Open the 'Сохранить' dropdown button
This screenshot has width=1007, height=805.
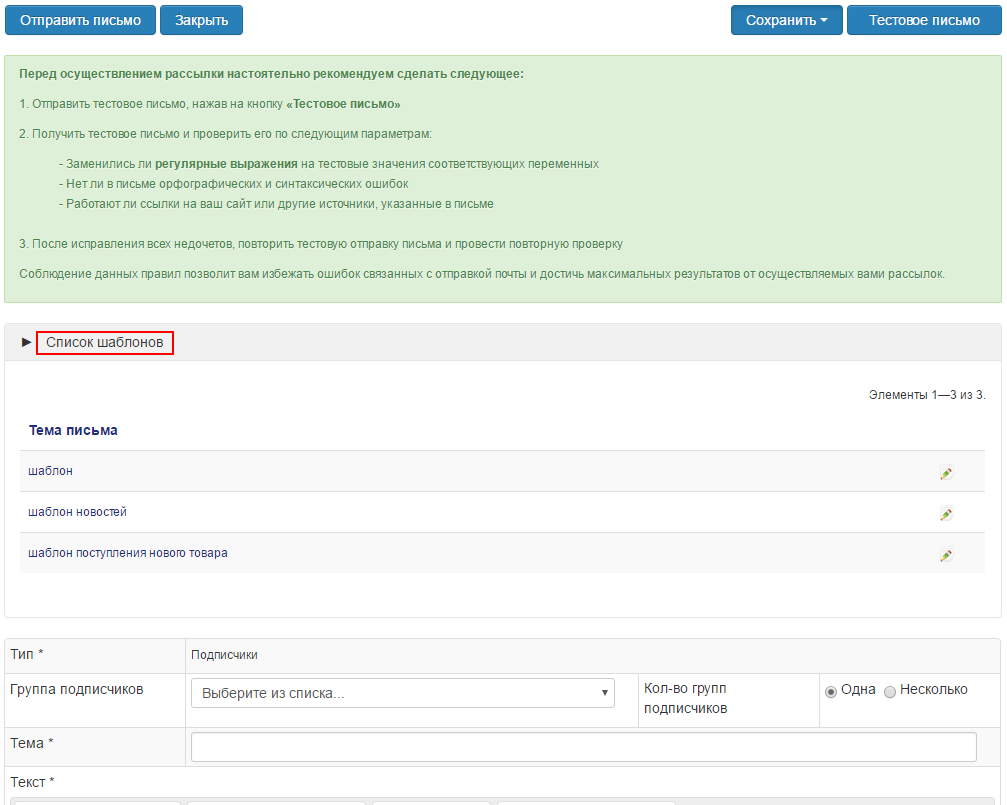[786, 20]
